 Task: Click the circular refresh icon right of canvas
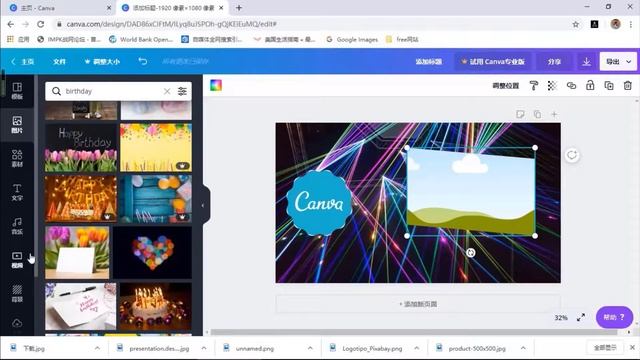tap(572, 155)
